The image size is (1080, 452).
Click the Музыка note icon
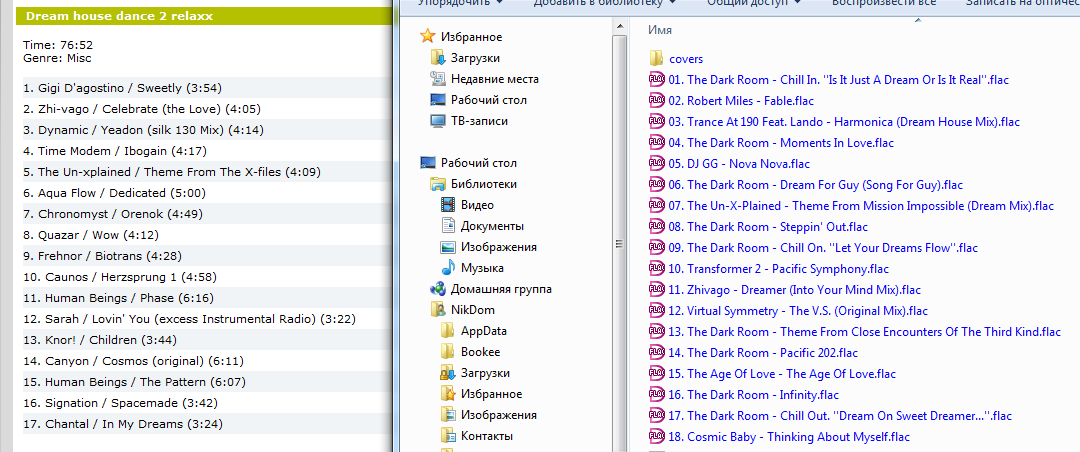(448, 268)
